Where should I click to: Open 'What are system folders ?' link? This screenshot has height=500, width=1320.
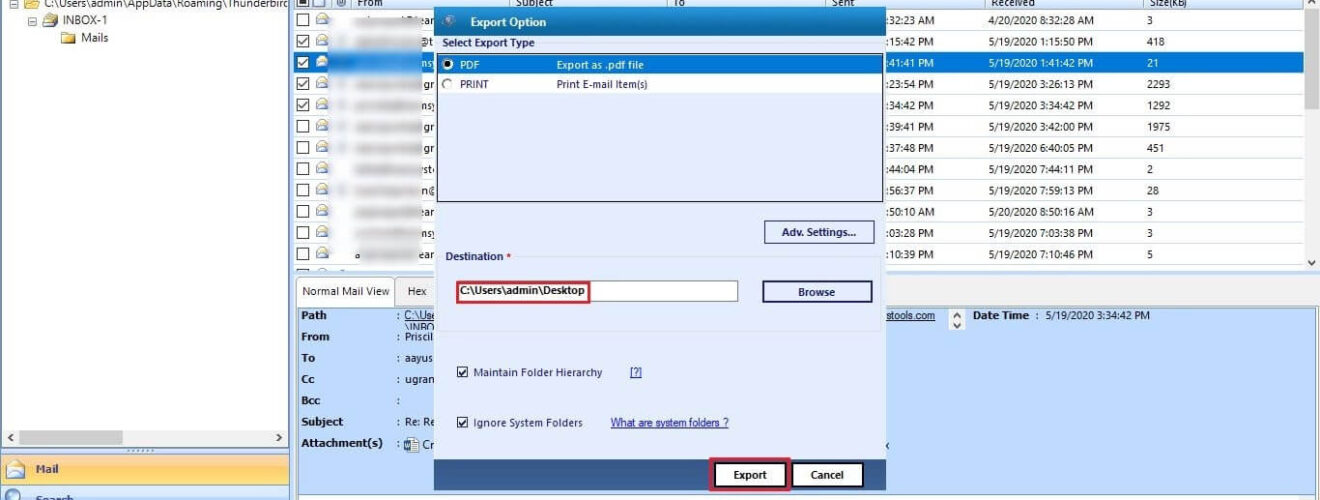tap(669, 423)
